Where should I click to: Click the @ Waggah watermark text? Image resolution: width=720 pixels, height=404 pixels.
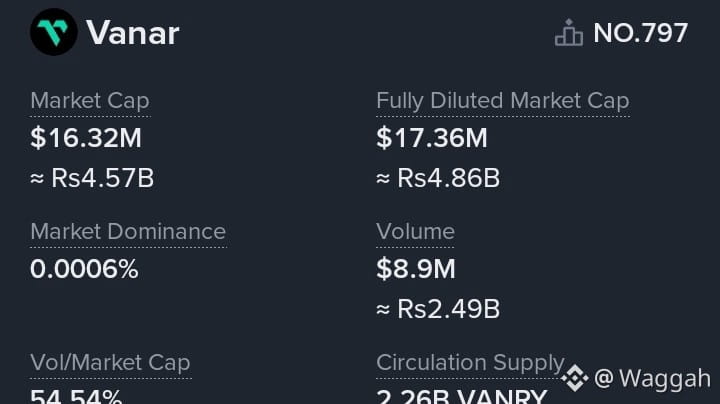(652, 378)
